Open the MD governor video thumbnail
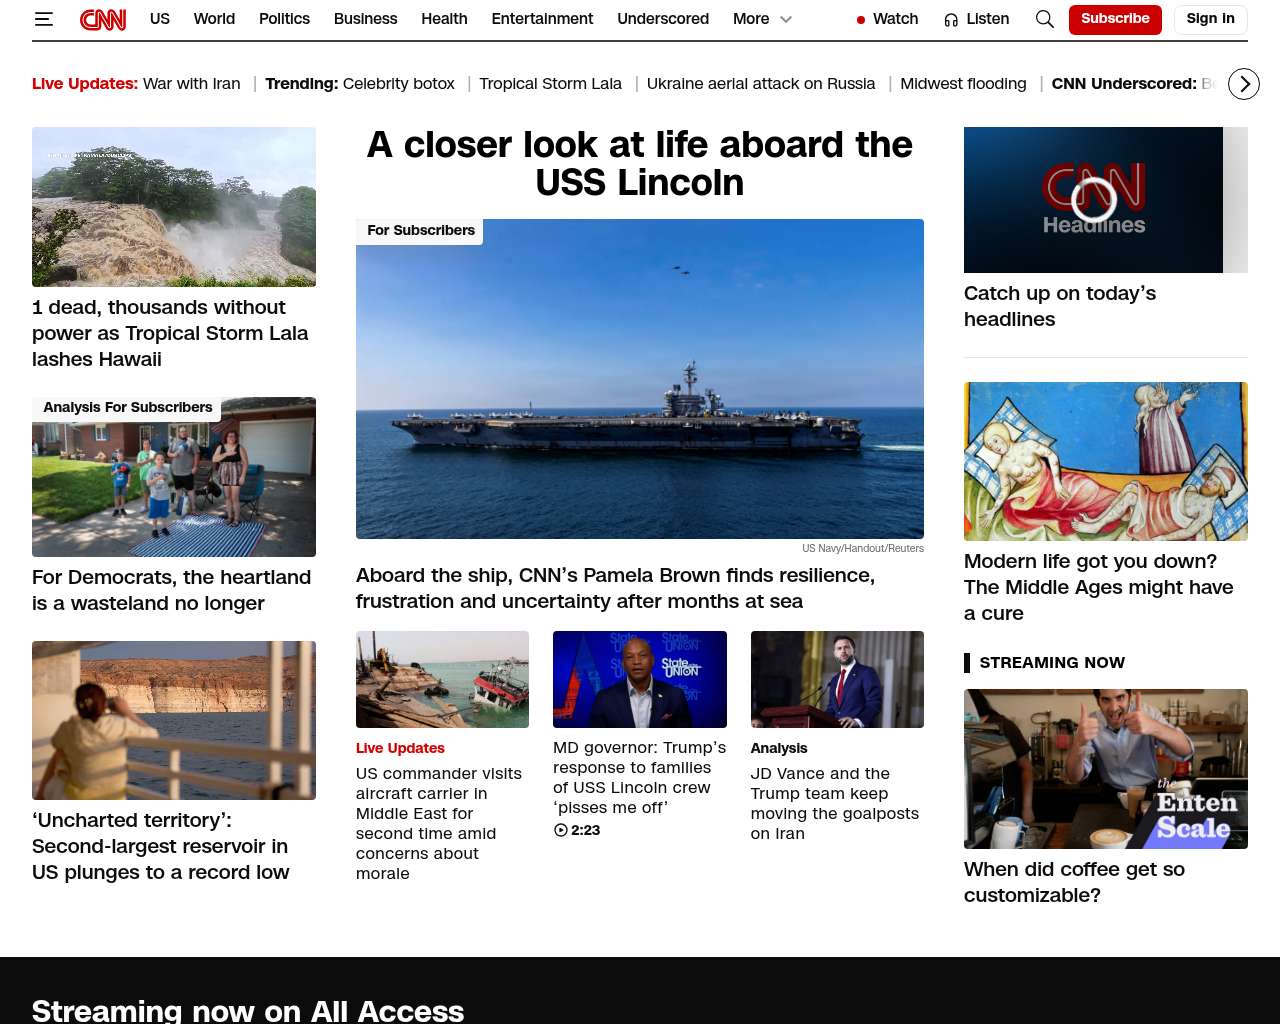The image size is (1280, 1024). point(640,679)
